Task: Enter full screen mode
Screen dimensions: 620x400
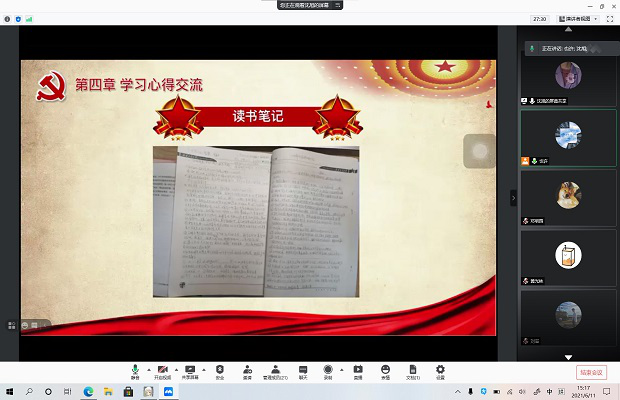Action: pos(606,18)
